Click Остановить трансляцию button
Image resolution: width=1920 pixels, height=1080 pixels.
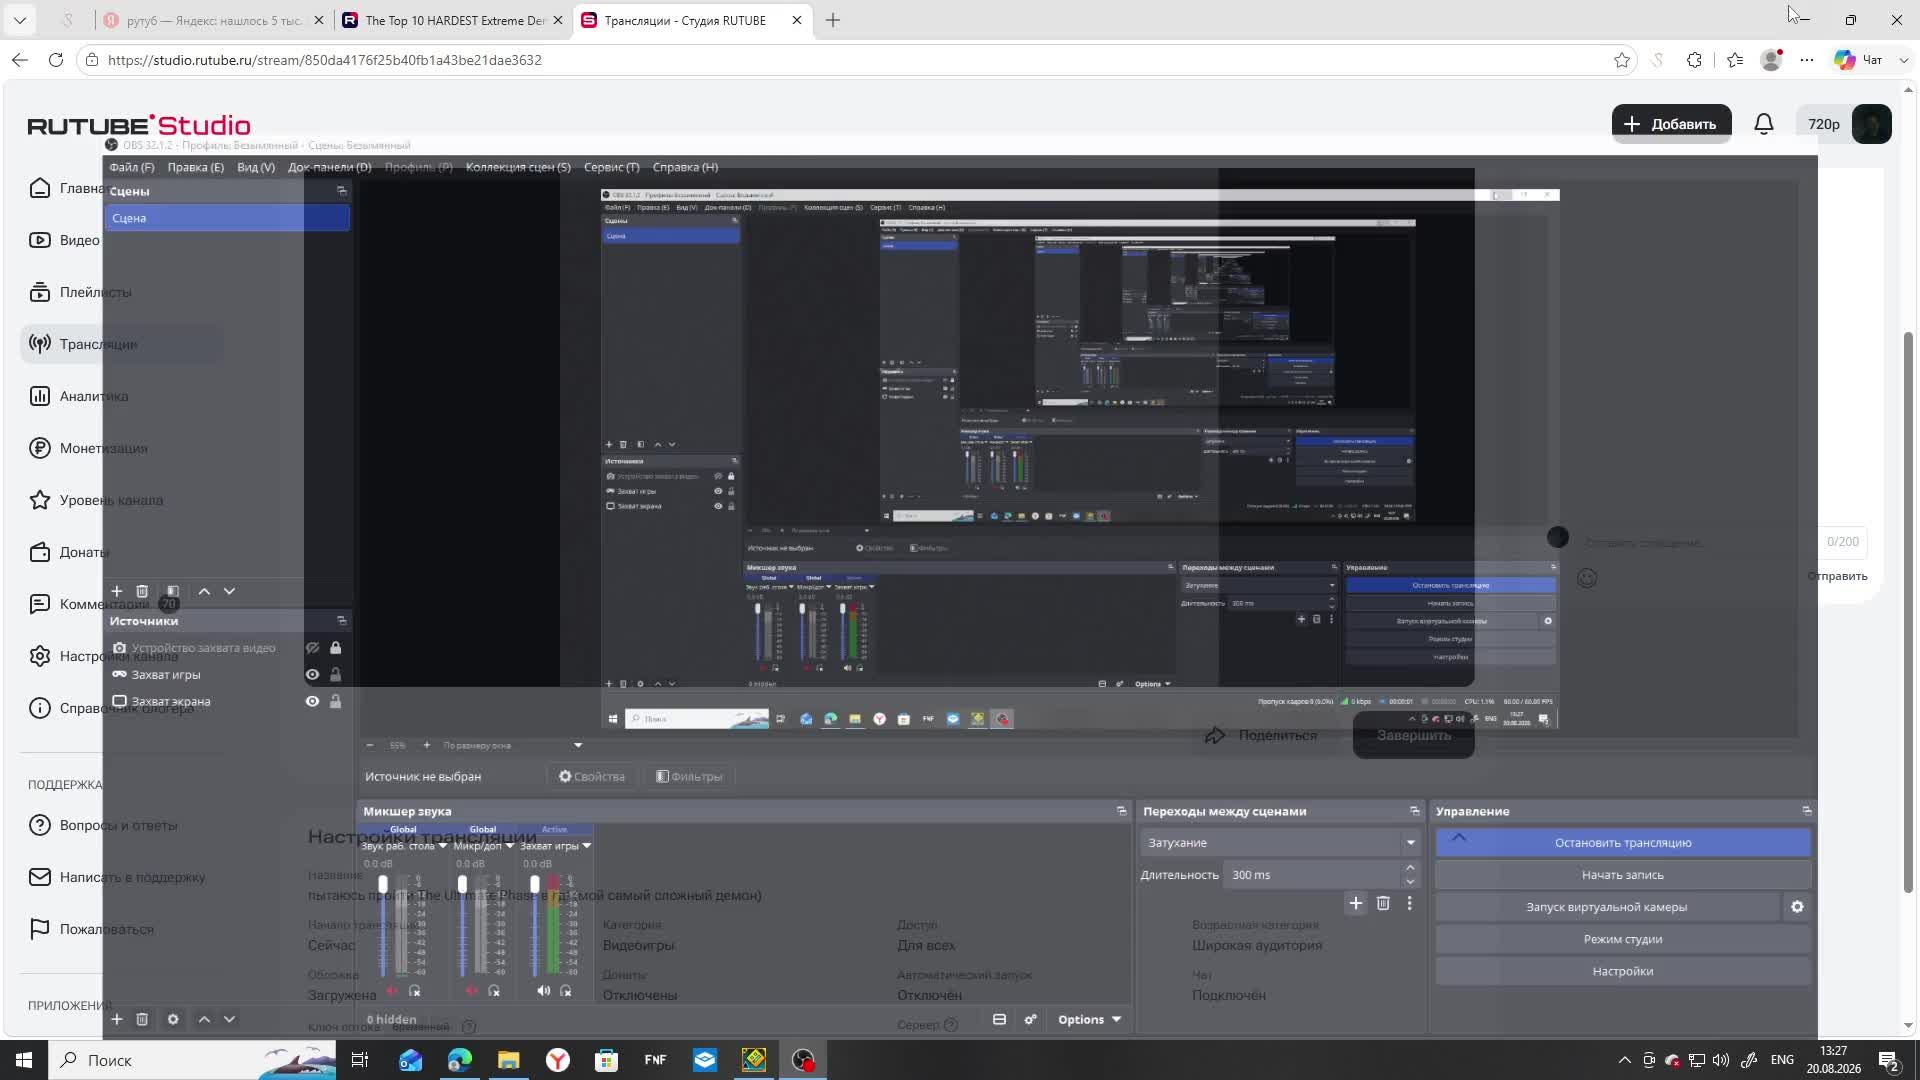pos(1623,843)
